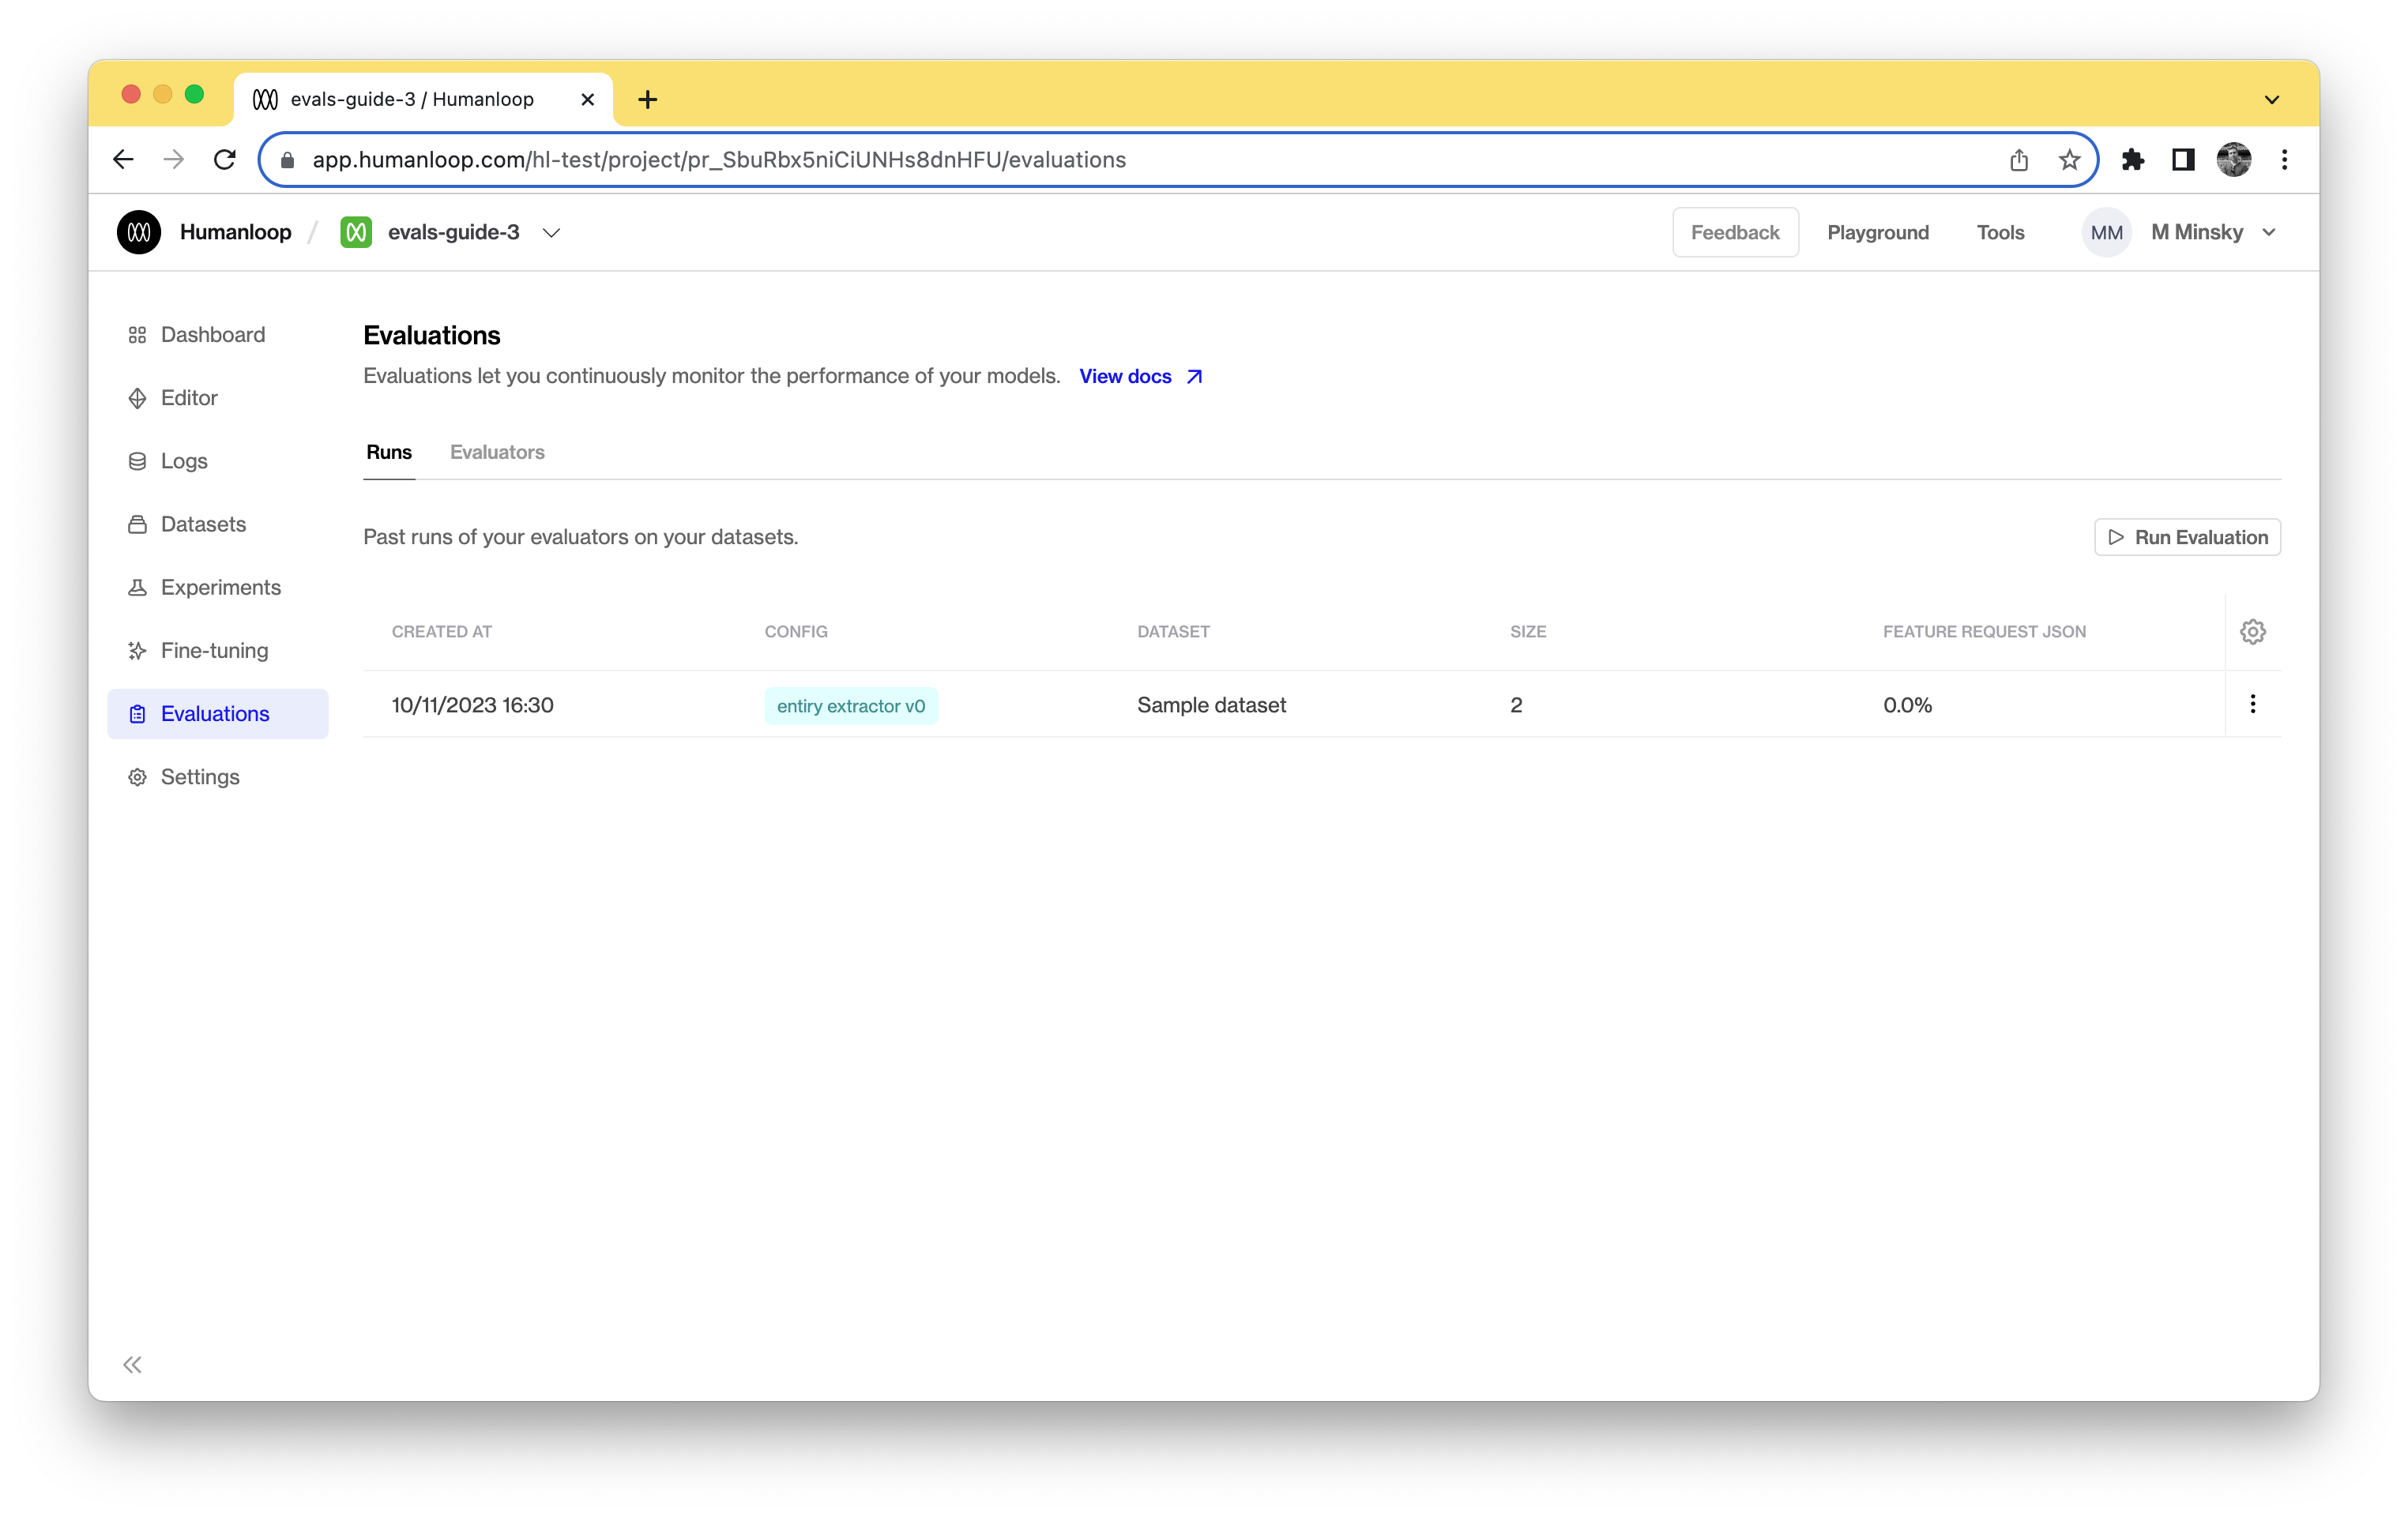
Task: Open Logs from the sidebar
Action: pos(183,460)
